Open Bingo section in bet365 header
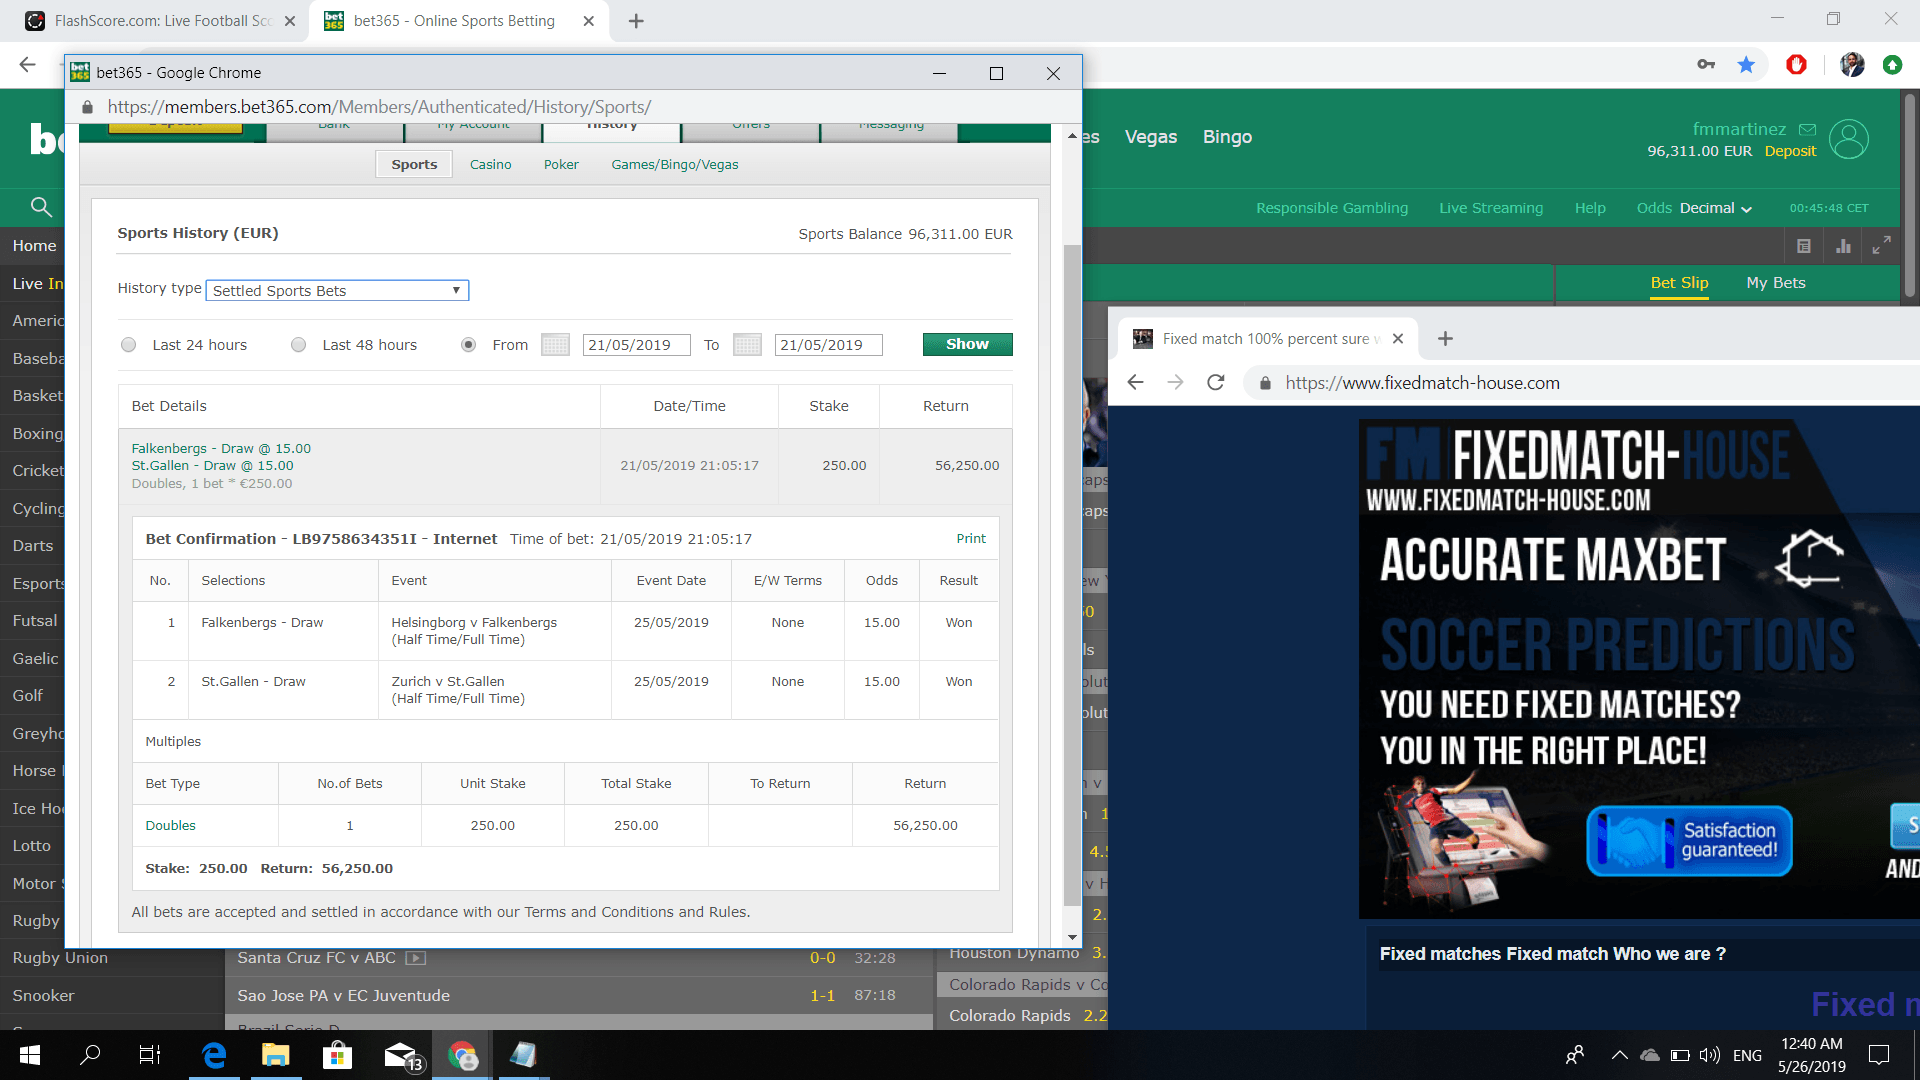Image resolution: width=1920 pixels, height=1080 pixels. [1227, 137]
